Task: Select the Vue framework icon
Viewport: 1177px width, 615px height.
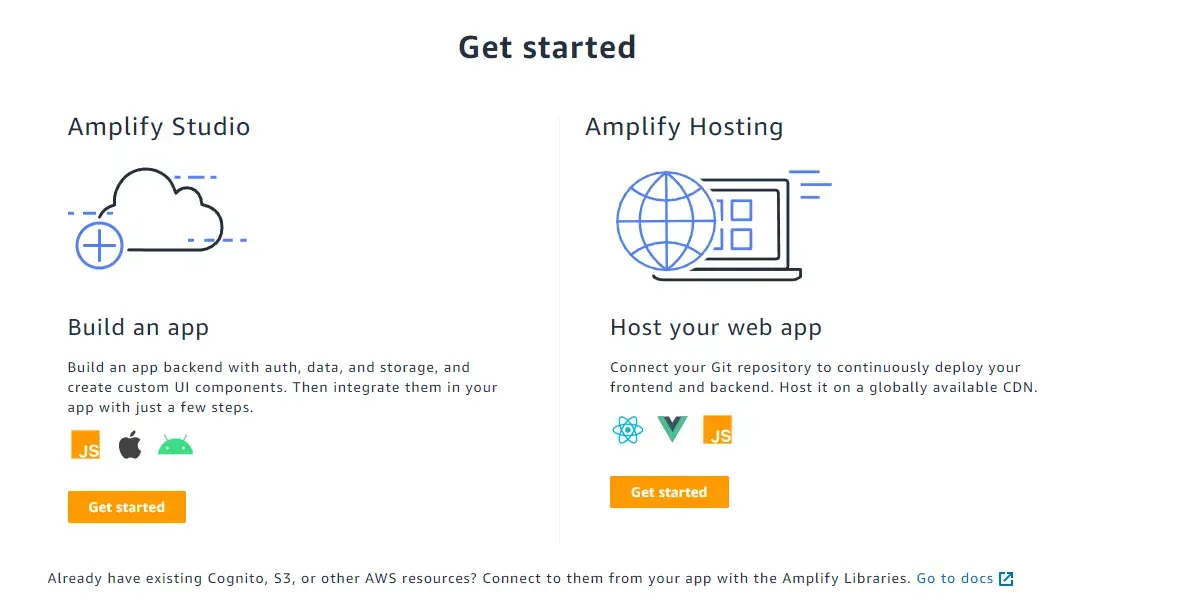Action: (671, 429)
